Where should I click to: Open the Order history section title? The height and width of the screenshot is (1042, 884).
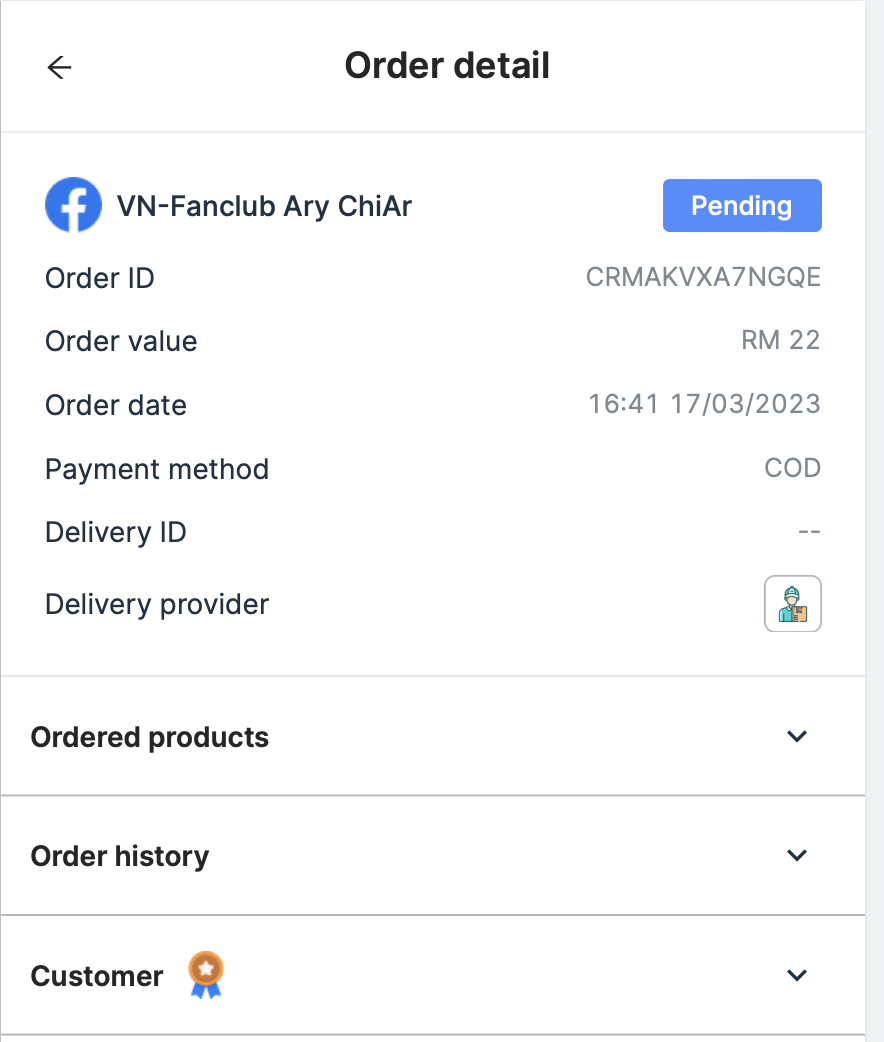pyautogui.click(x=120, y=857)
